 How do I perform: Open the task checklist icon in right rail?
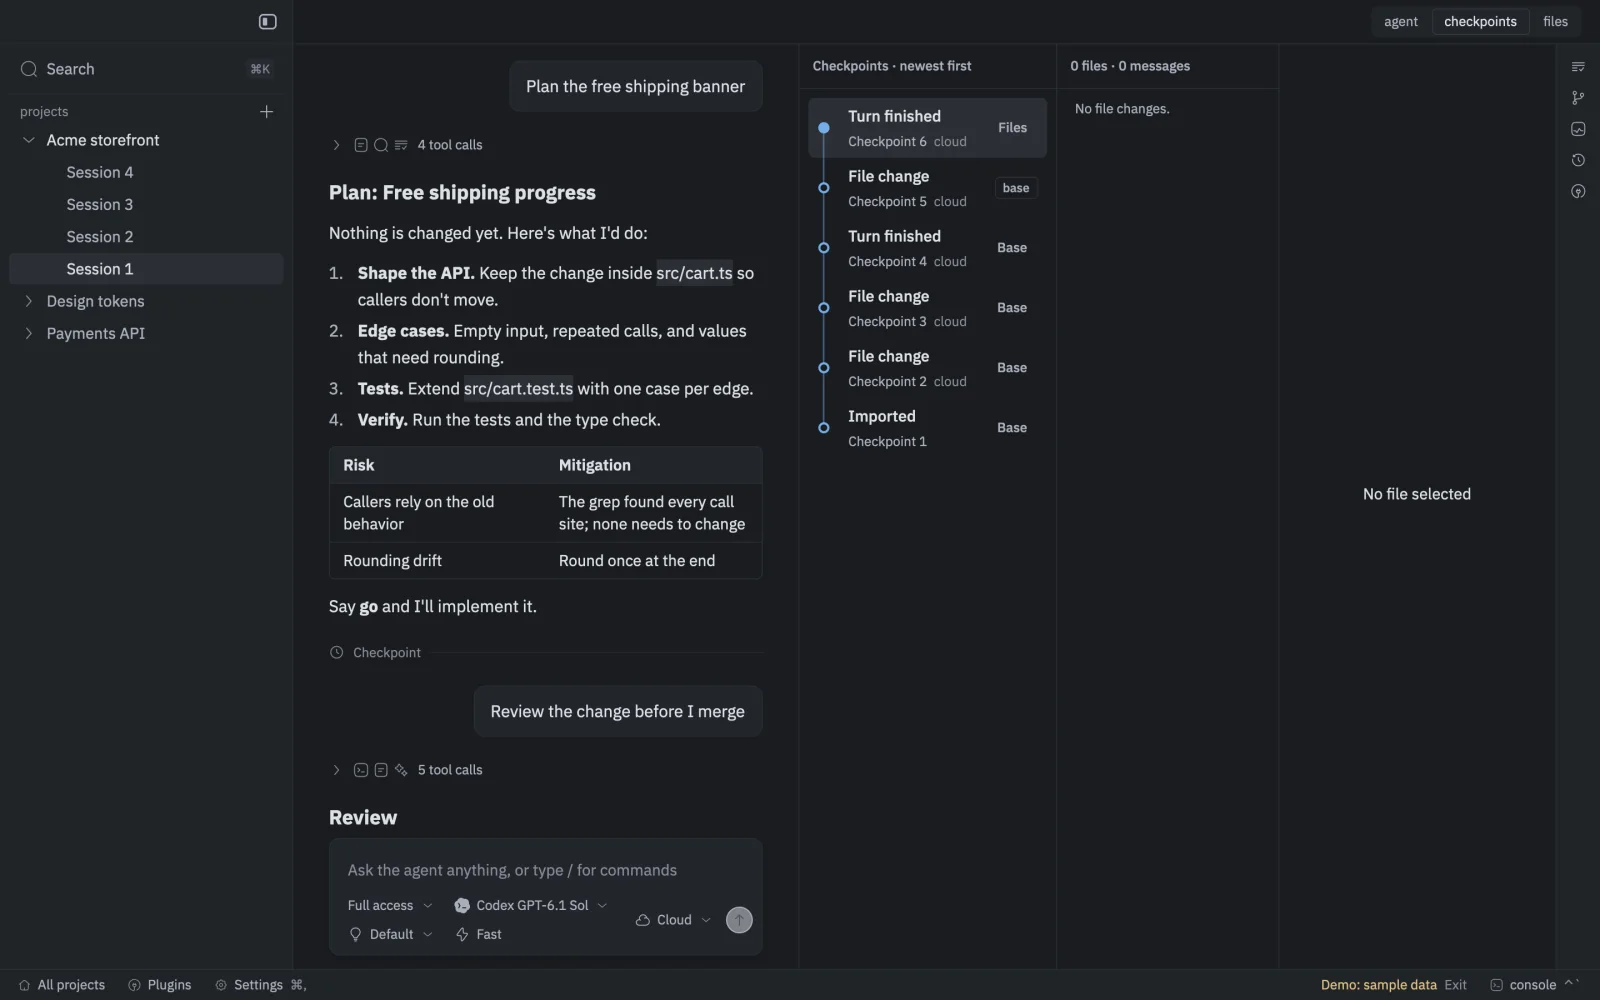pos(1578,66)
